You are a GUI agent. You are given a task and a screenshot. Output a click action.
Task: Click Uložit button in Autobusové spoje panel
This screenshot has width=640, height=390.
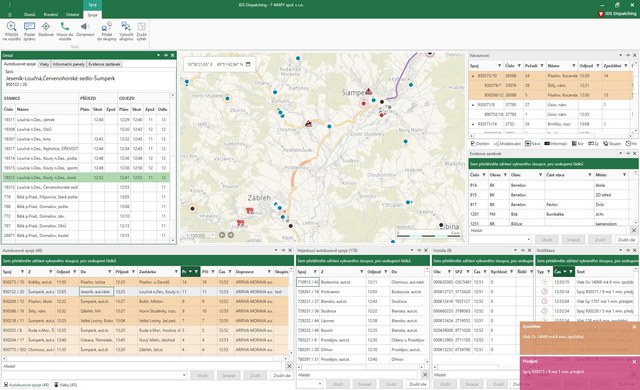(202, 375)
